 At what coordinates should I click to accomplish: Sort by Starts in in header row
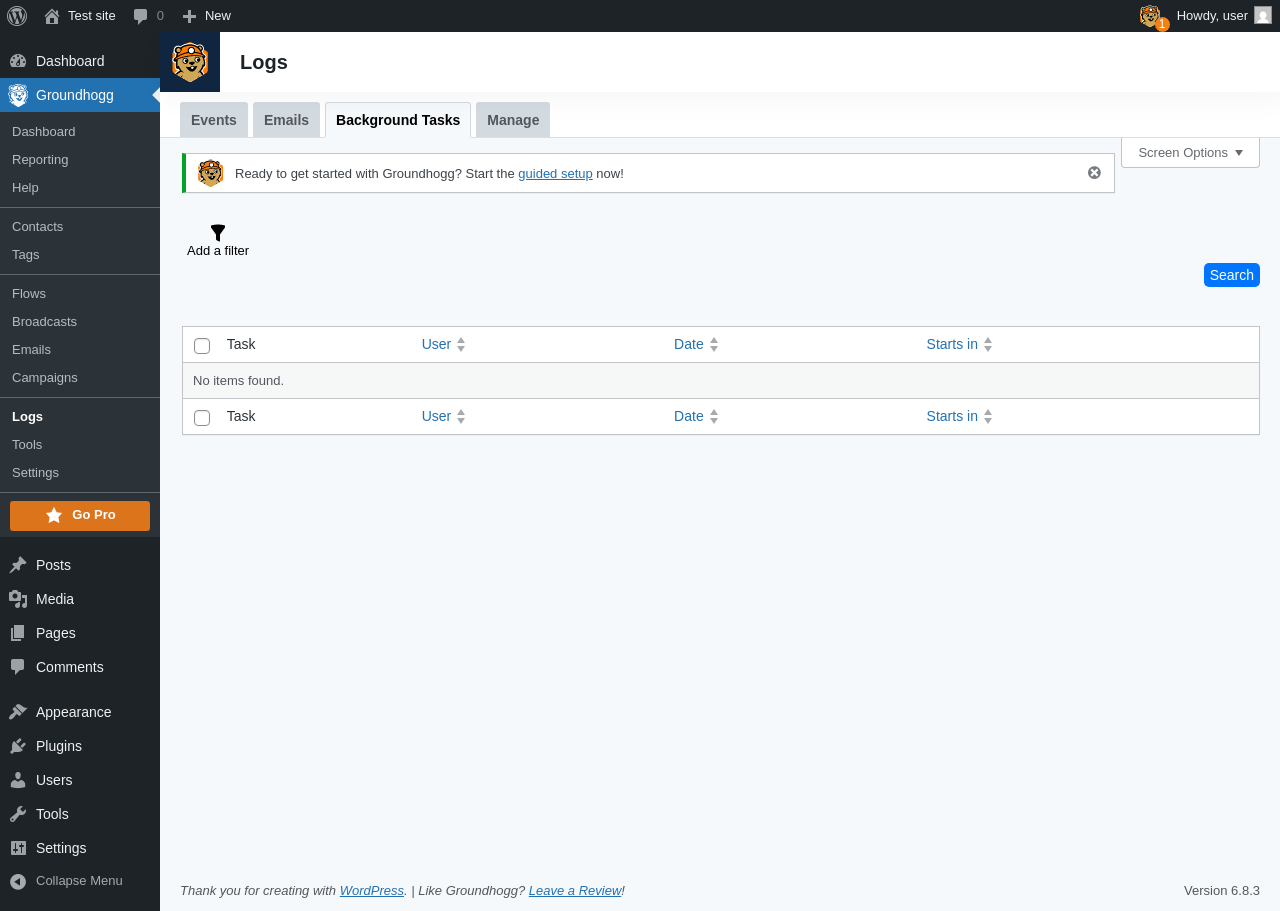(x=959, y=344)
